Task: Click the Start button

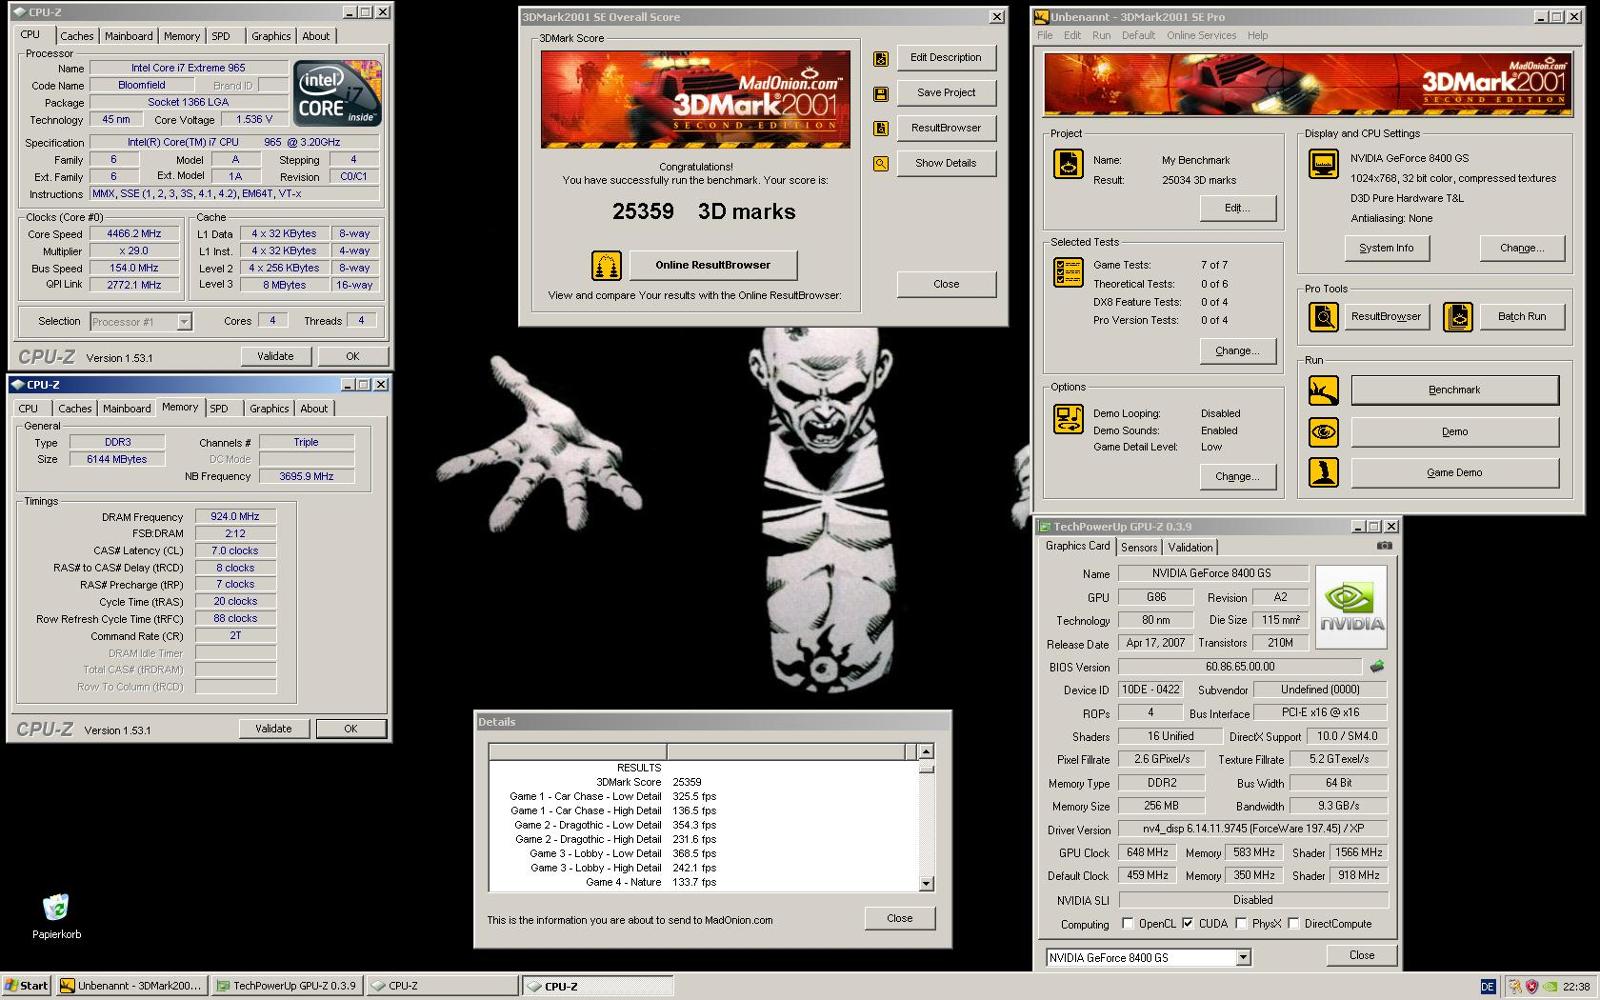Action: click(27, 986)
